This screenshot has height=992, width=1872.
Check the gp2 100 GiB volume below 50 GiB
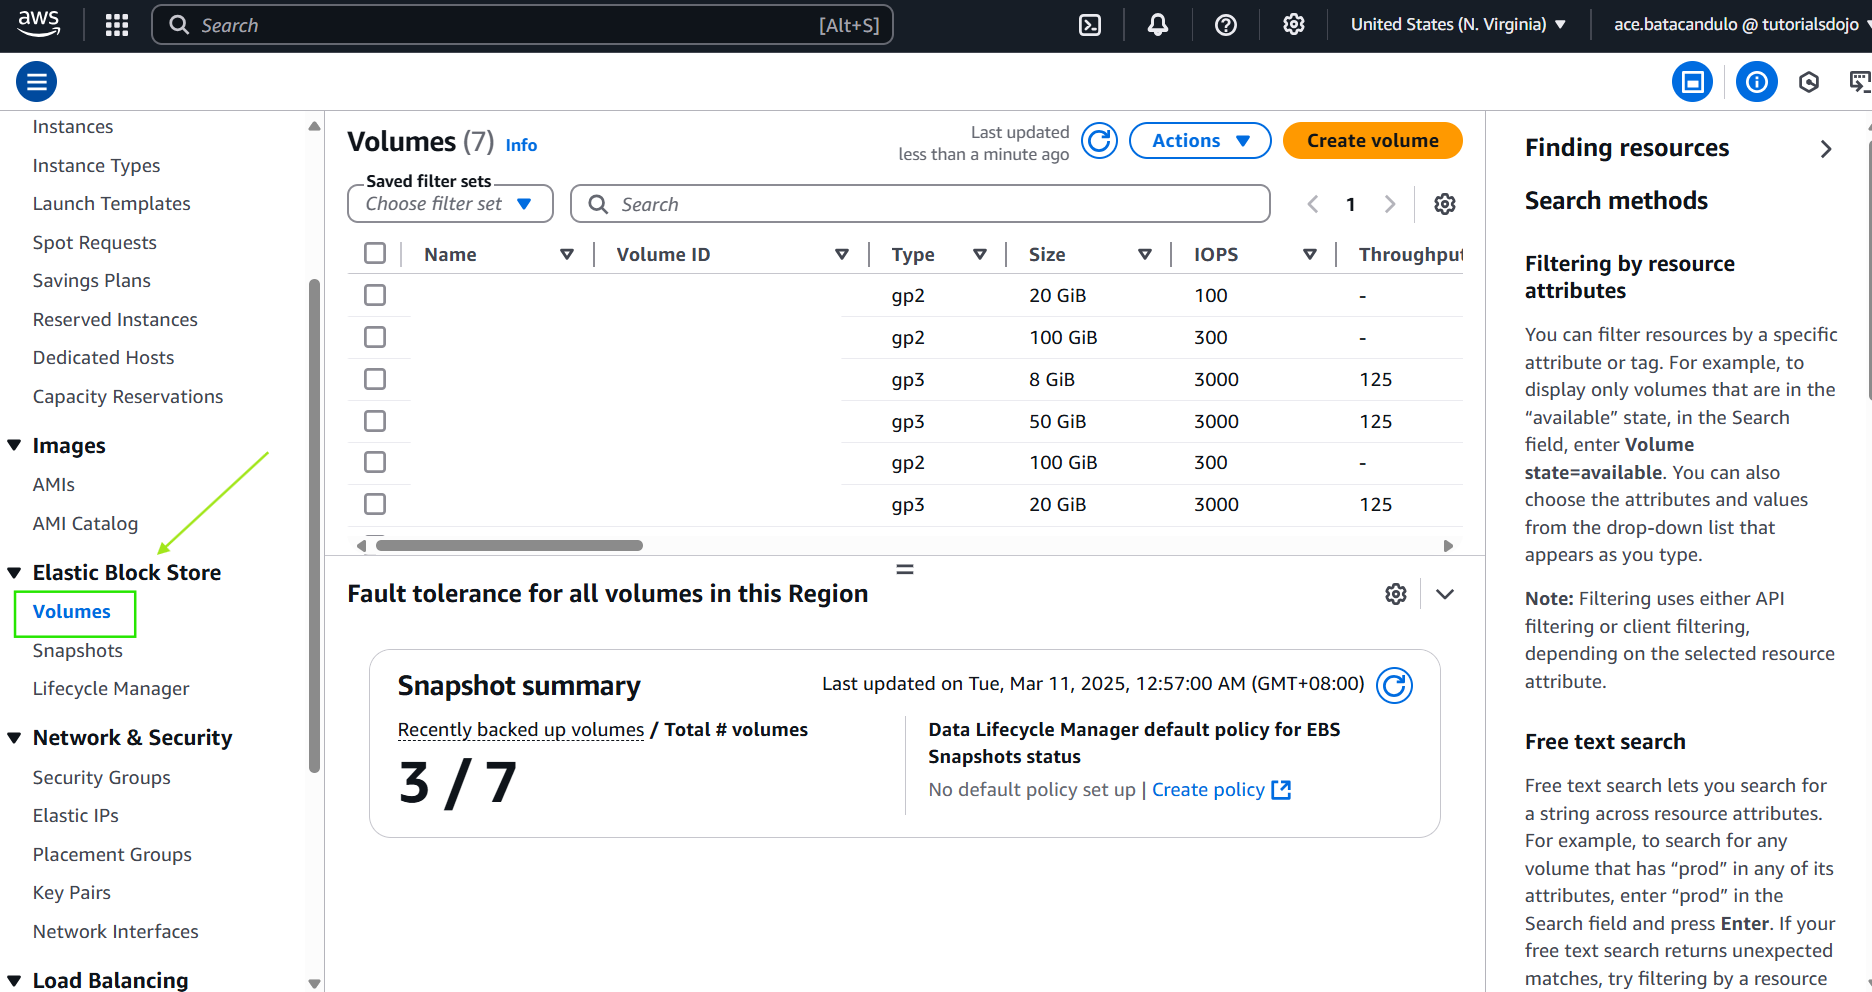[375, 462]
